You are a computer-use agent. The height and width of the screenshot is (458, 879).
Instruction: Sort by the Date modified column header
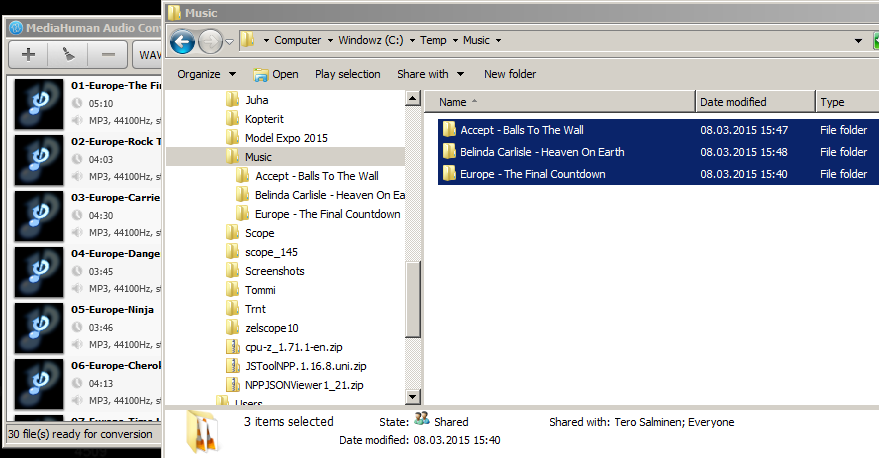click(x=755, y=102)
